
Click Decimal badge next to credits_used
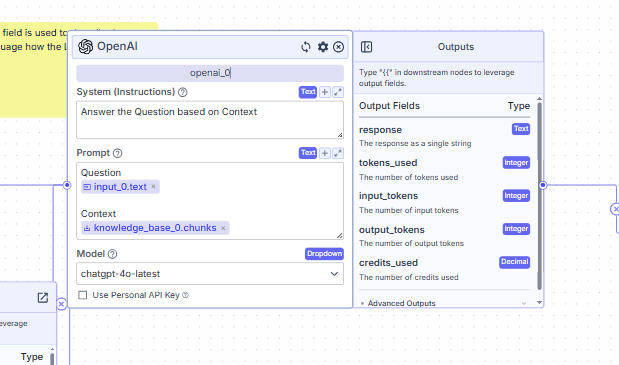(514, 262)
